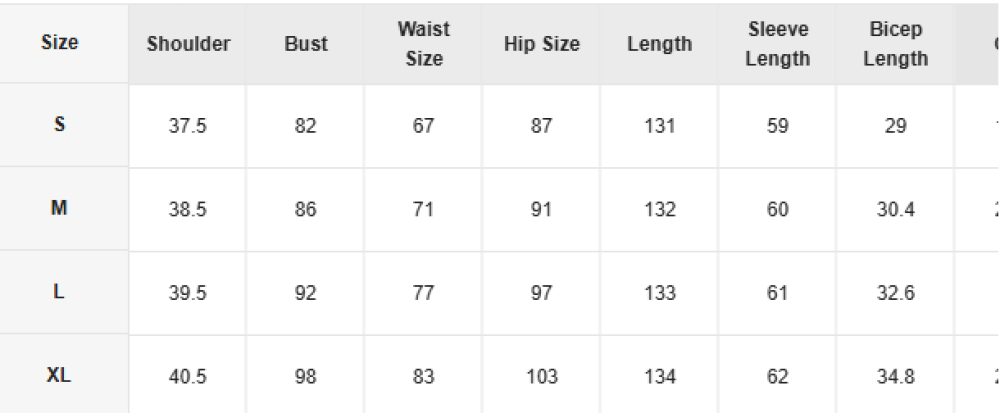
Task: Click waist value 77 for L
Action: tap(423, 293)
